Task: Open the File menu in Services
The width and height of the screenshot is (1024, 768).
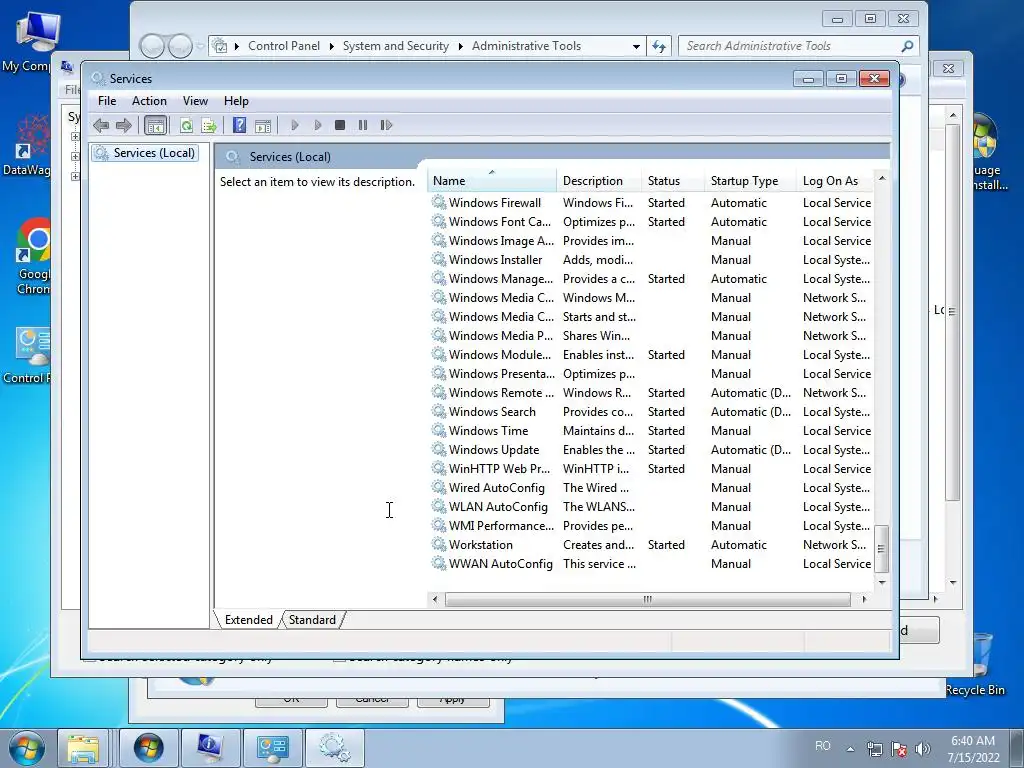Action: pyautogui.click(x=107, y=101)
